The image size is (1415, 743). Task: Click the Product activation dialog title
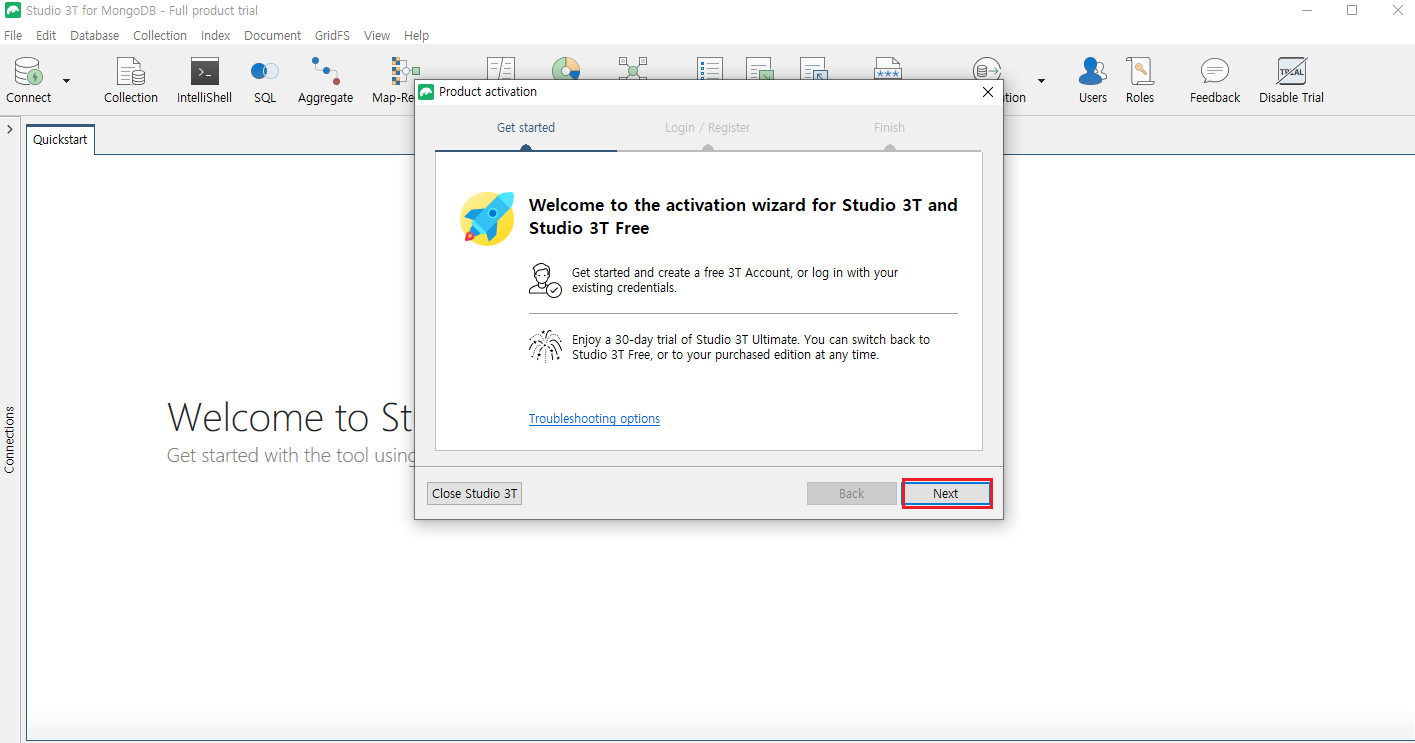(488, 92)
